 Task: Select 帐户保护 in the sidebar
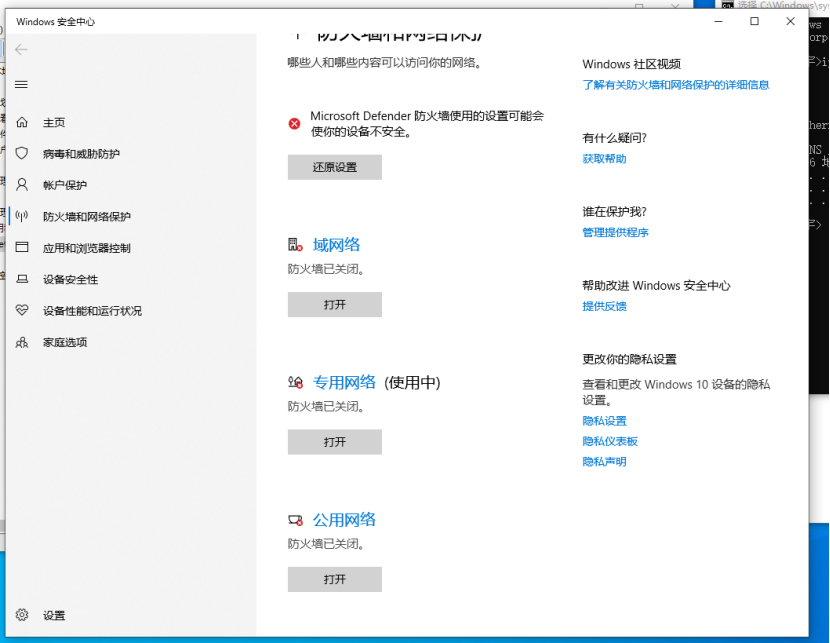(65, 185)
